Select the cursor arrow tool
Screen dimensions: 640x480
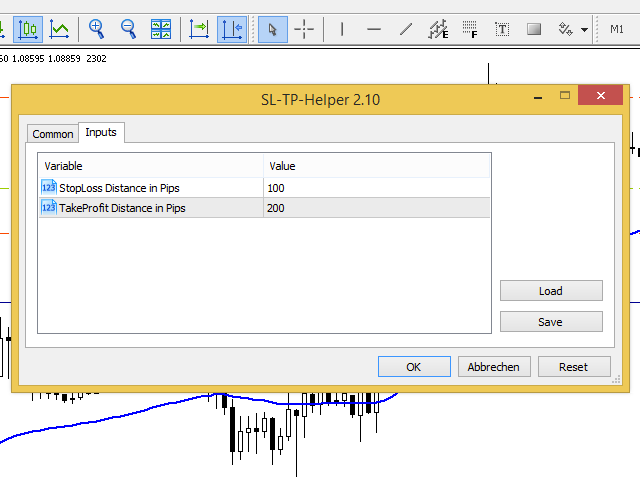click(273, 29)
